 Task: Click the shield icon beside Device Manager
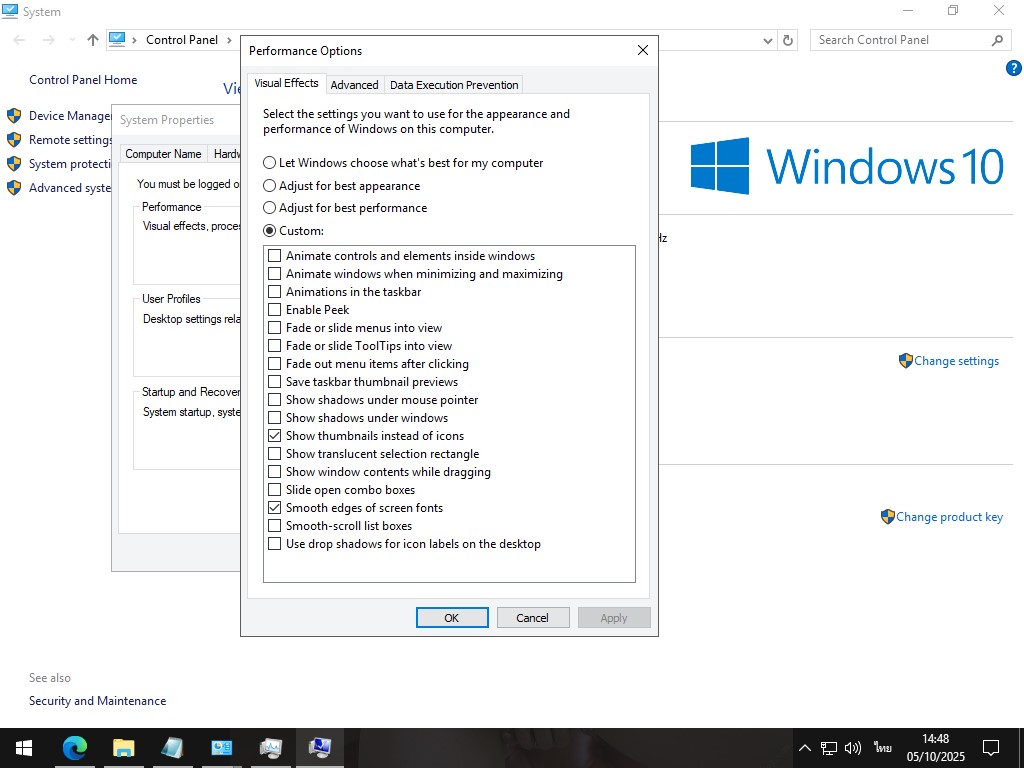tap(14, 116)
